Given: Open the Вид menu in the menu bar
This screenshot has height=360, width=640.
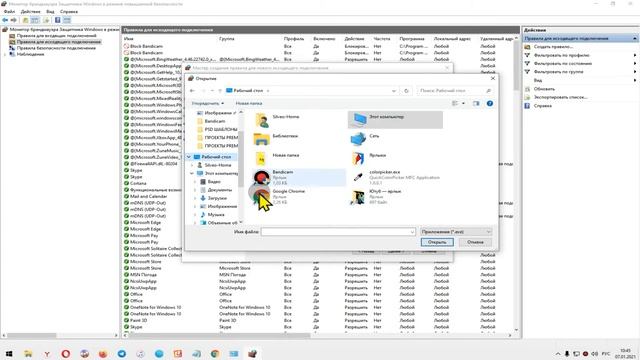Looking at the screenshot, I should pyautogui.click(x=50, y=11).
